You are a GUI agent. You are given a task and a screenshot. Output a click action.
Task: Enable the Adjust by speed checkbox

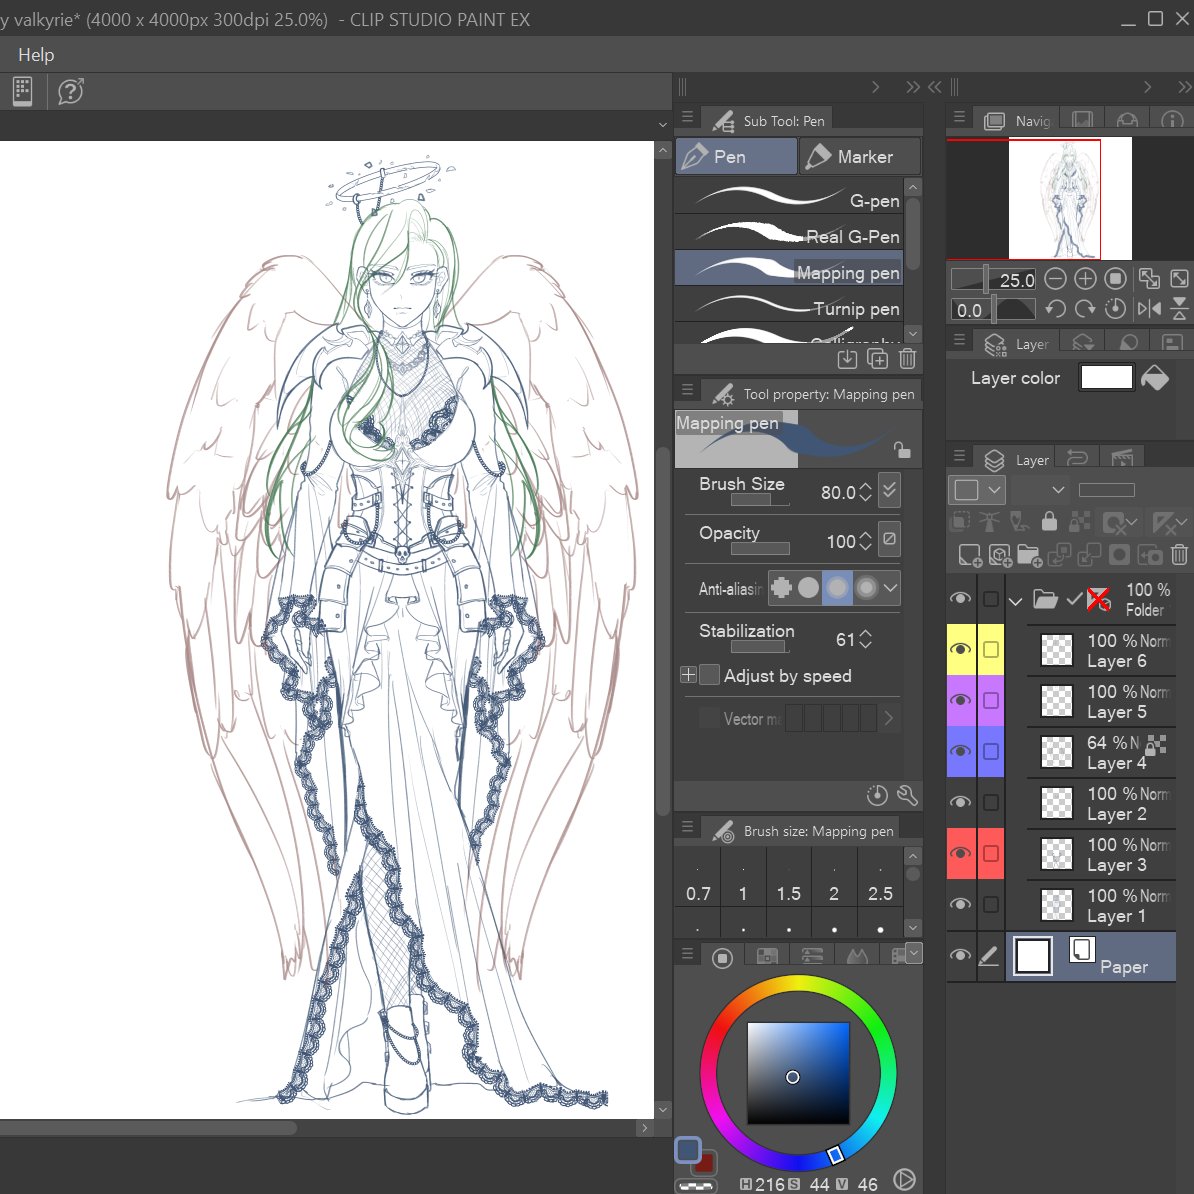click(x=708, y=675)
